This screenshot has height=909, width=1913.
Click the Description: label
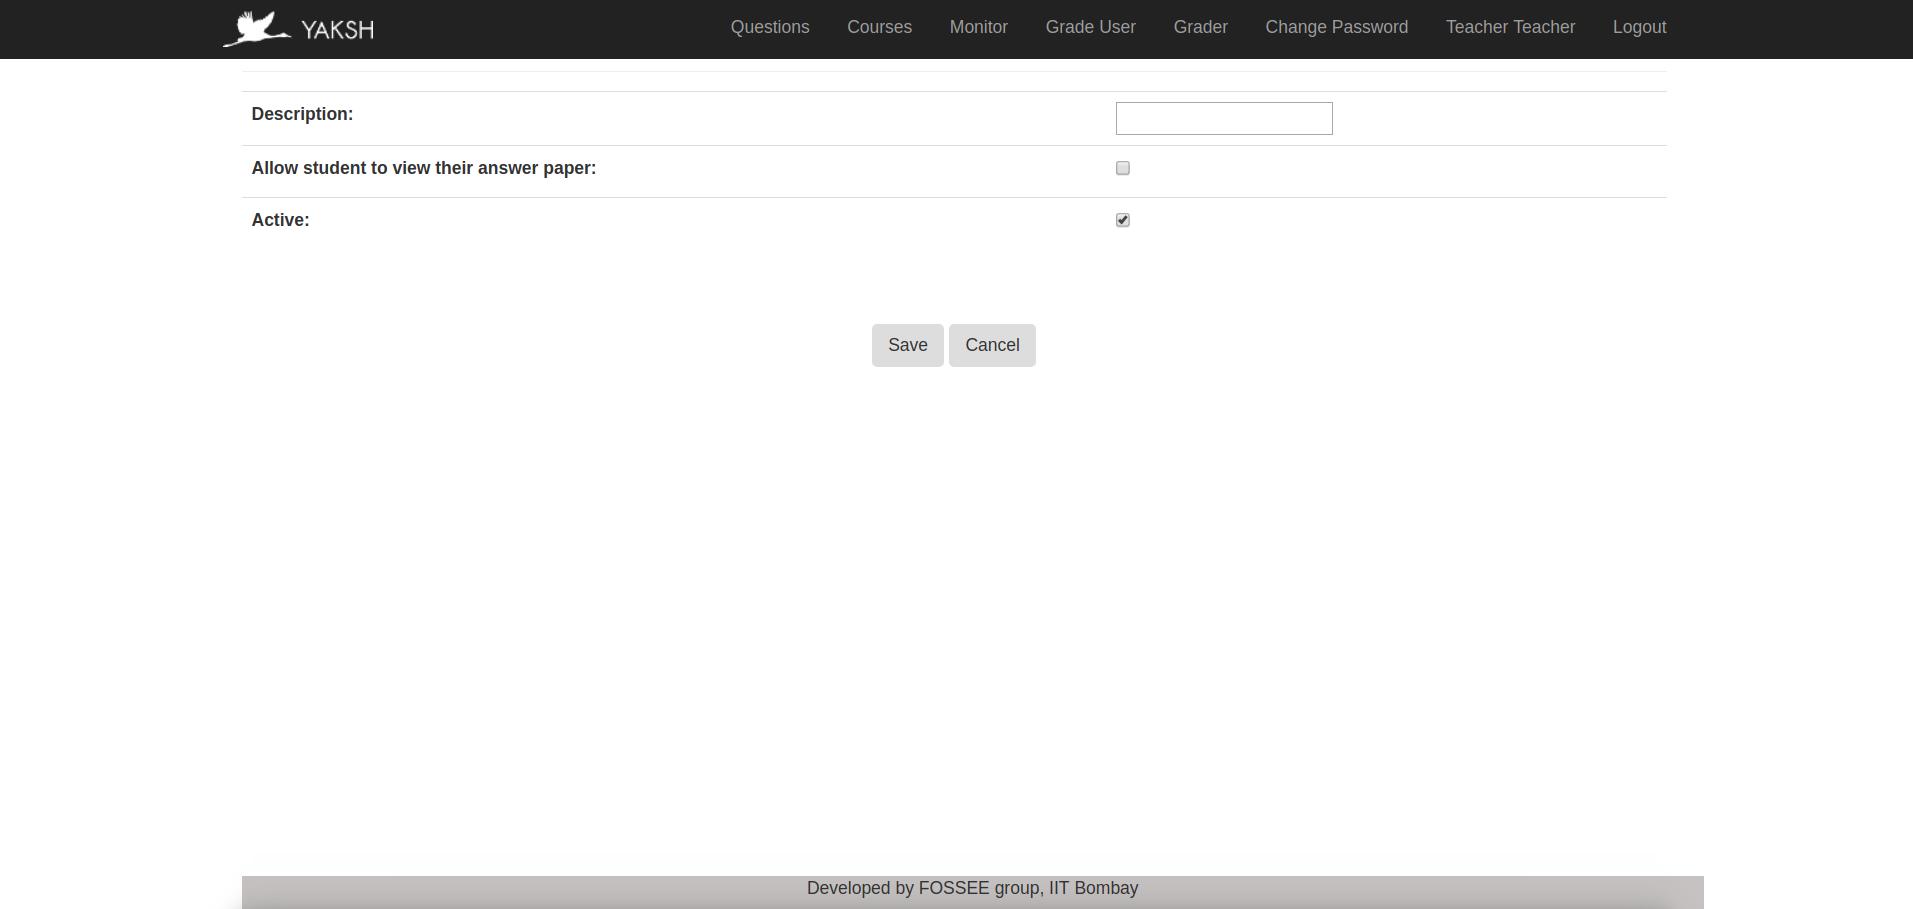pyautogui.click(x=302, y=114)
